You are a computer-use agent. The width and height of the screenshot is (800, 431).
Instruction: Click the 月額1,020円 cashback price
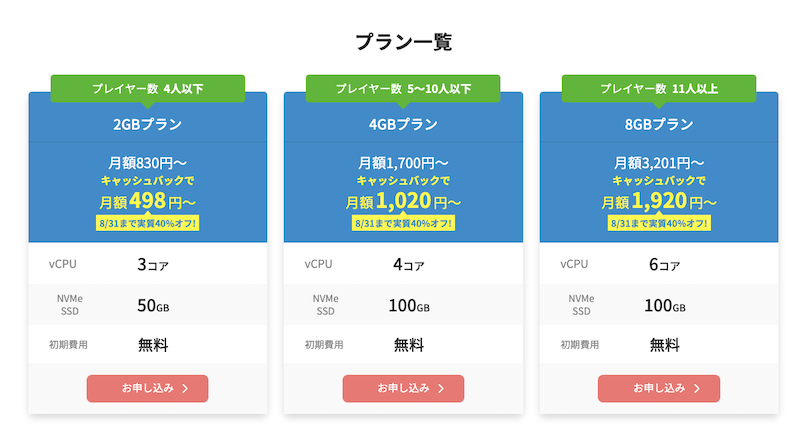click(403, 201)
